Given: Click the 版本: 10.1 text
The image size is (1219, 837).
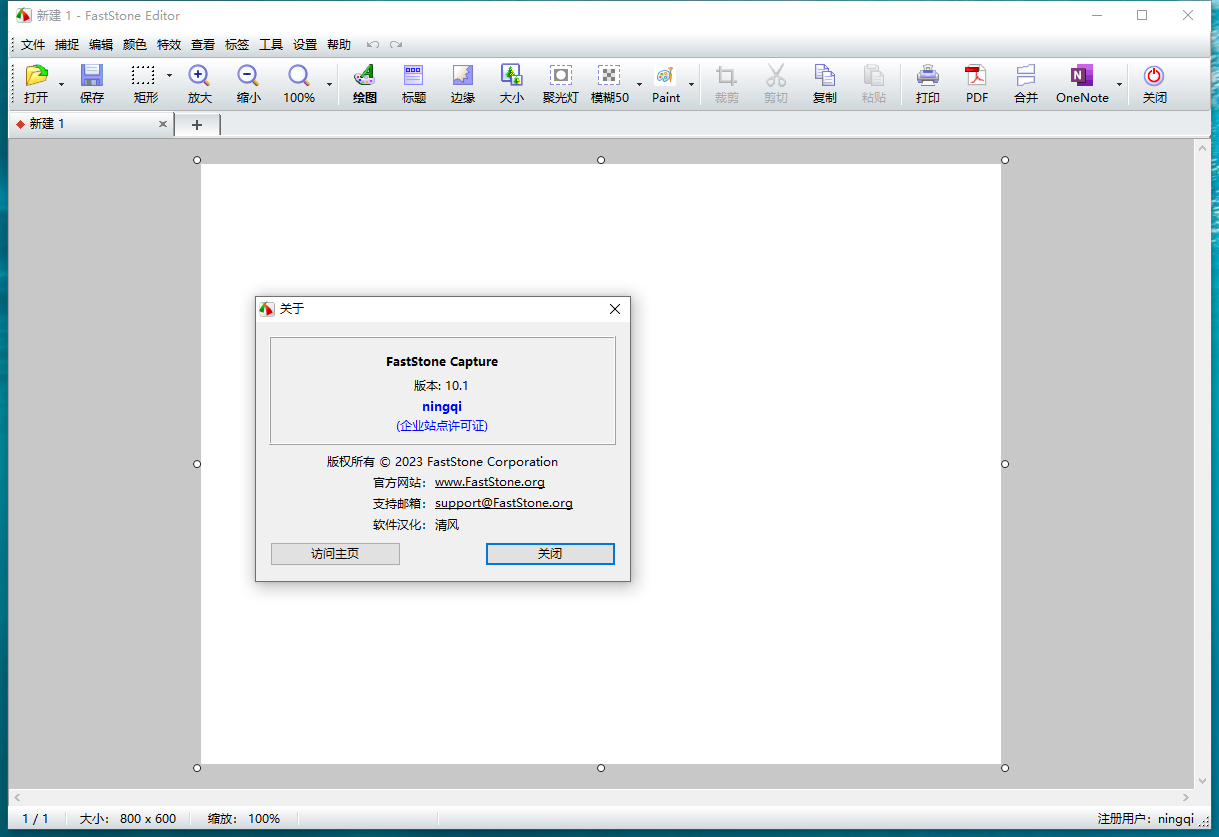Looking at the screenshot, I should (x=441, y=385).
